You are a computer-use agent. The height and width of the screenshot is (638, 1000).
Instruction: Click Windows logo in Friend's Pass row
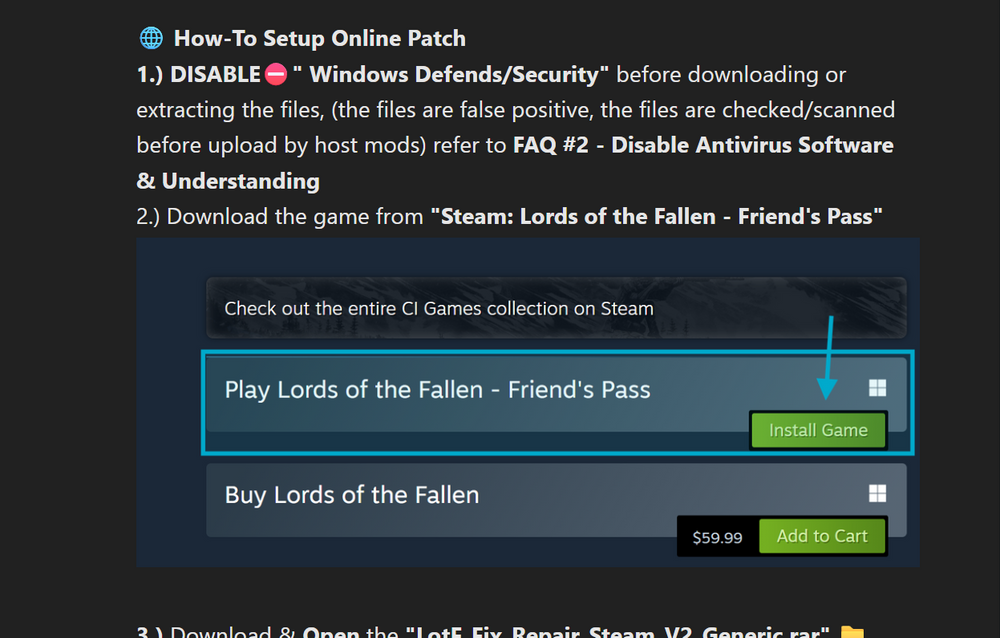click(877, 389)
